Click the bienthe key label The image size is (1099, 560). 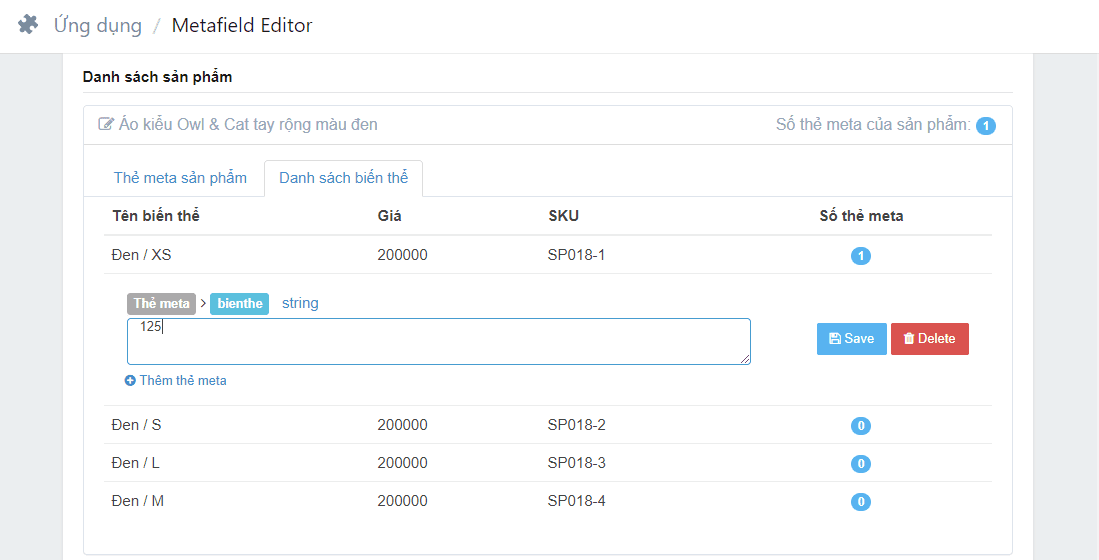(239, 304)
